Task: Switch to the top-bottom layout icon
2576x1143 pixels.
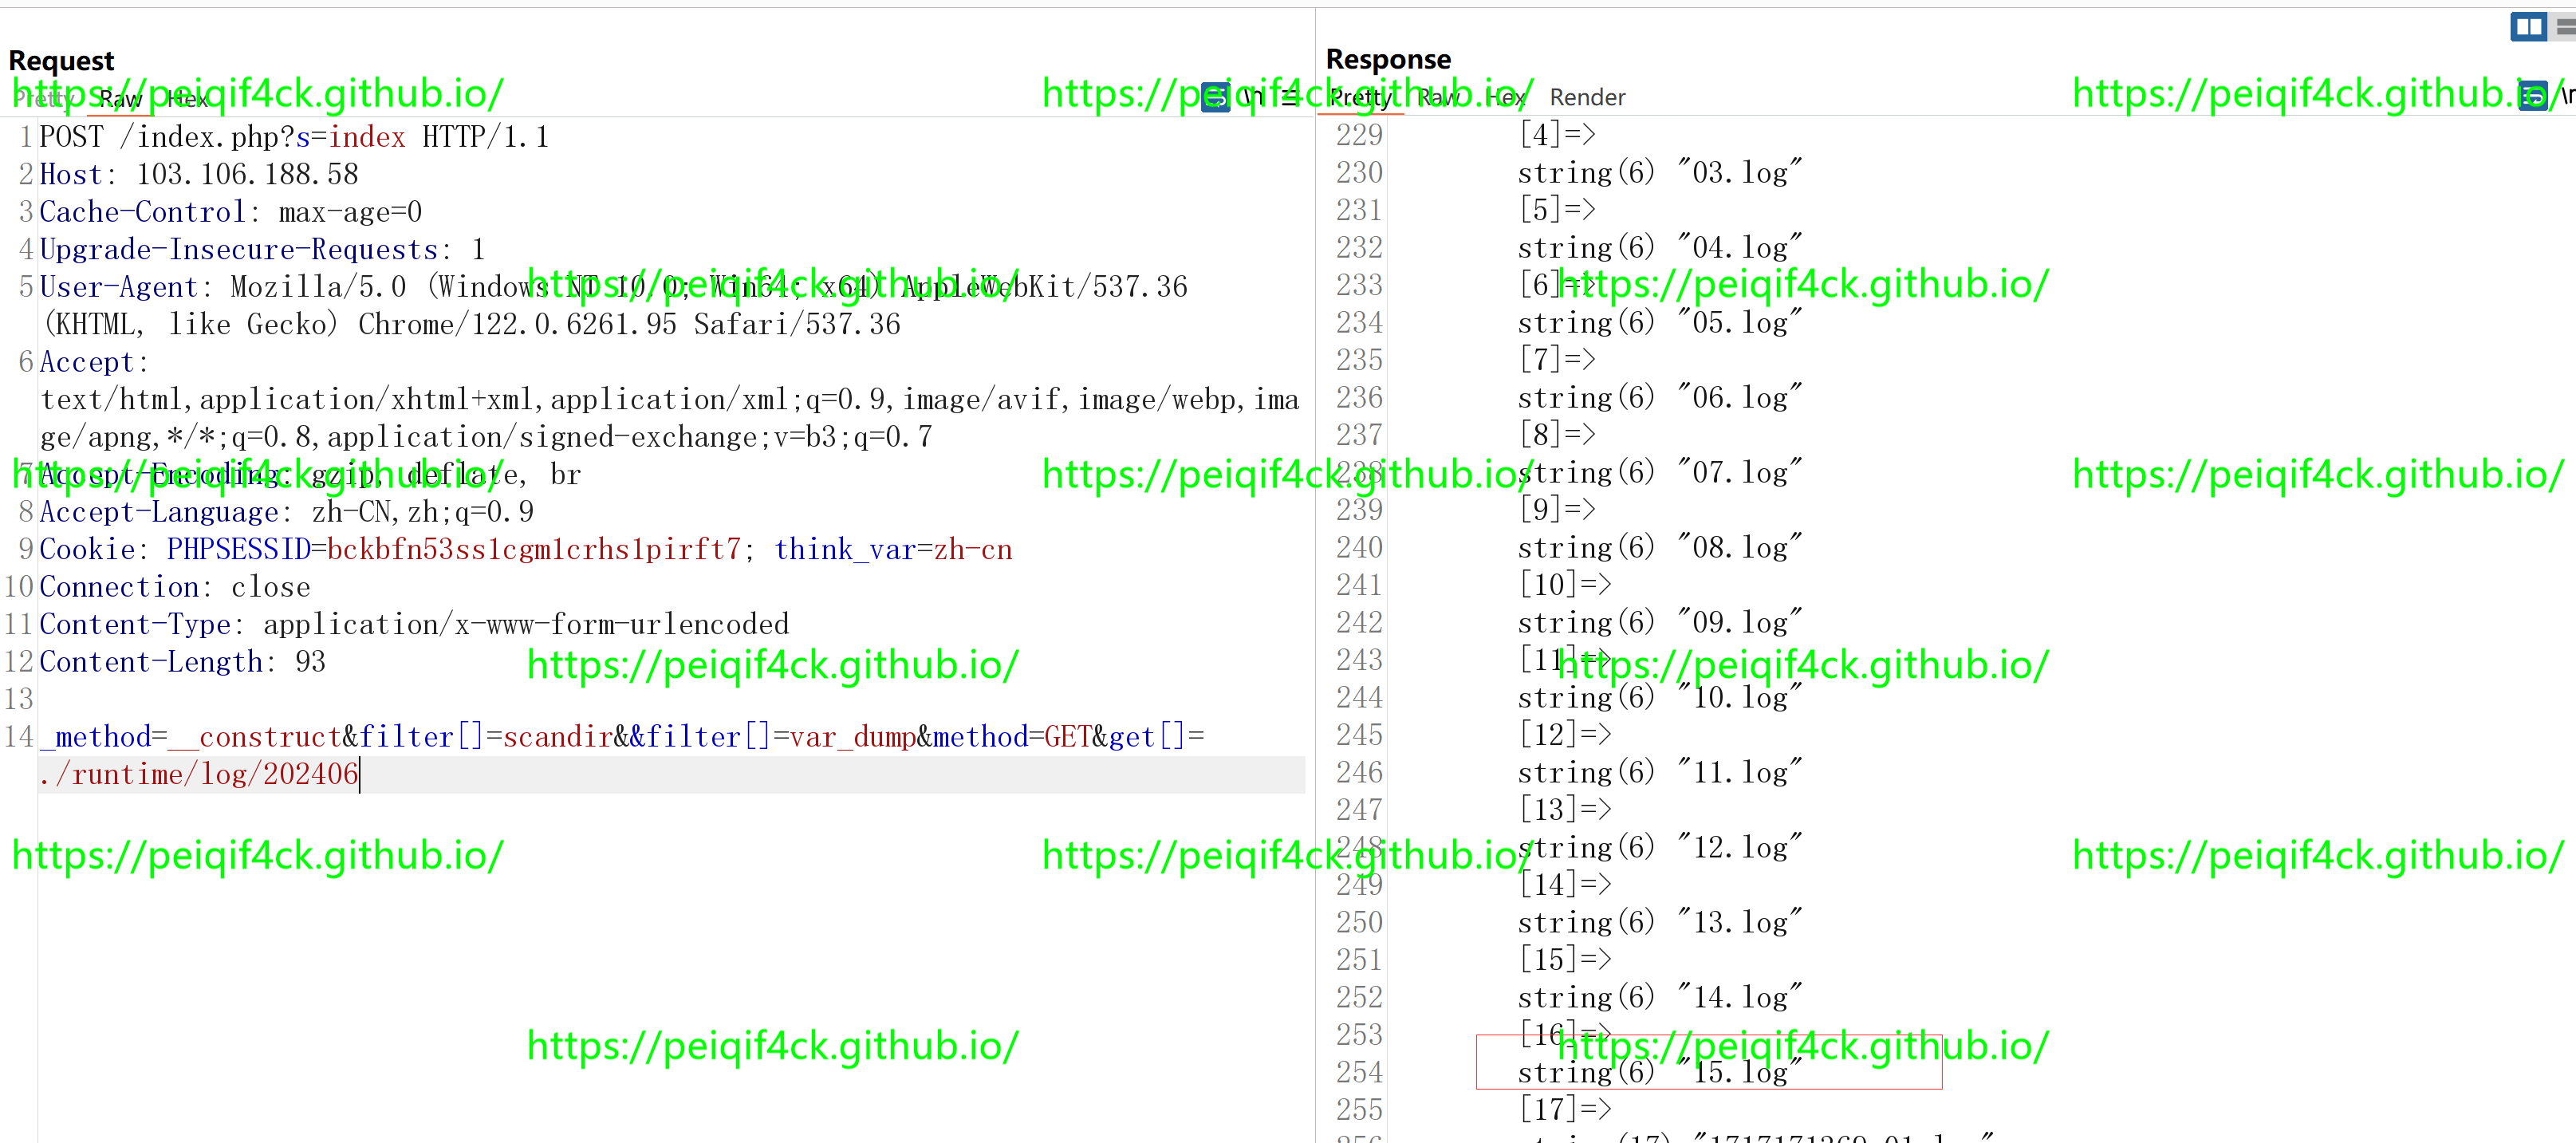Action: tap(2566, 27)
